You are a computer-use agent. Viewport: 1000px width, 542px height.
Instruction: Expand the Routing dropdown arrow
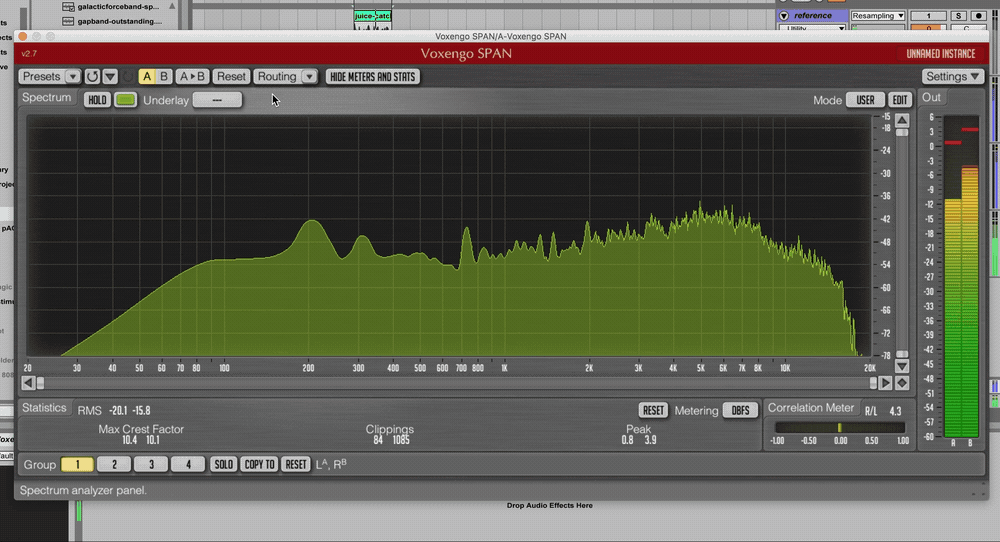tap(309, 77)
